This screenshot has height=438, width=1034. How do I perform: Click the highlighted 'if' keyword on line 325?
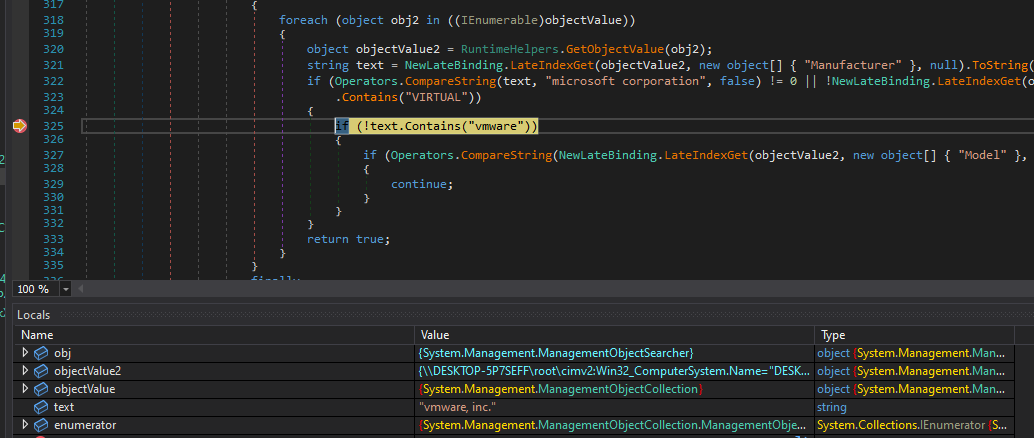342,126
